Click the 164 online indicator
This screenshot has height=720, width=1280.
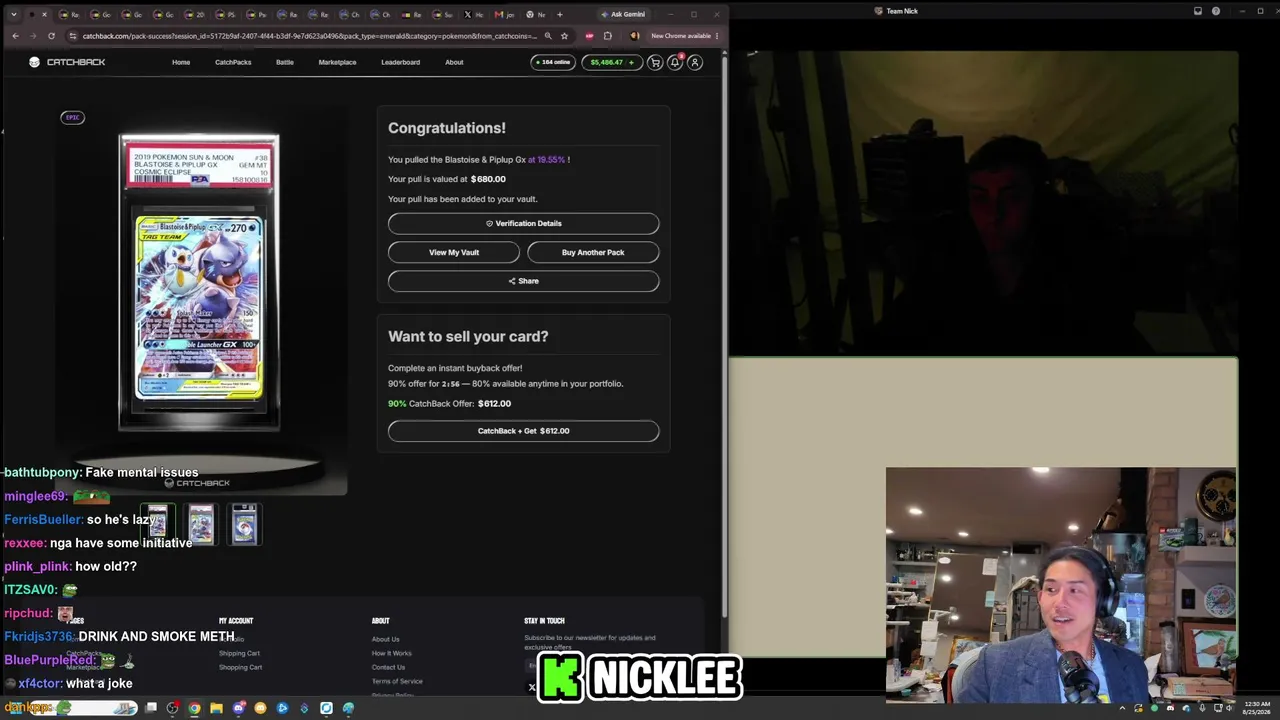tap(553, 62)
